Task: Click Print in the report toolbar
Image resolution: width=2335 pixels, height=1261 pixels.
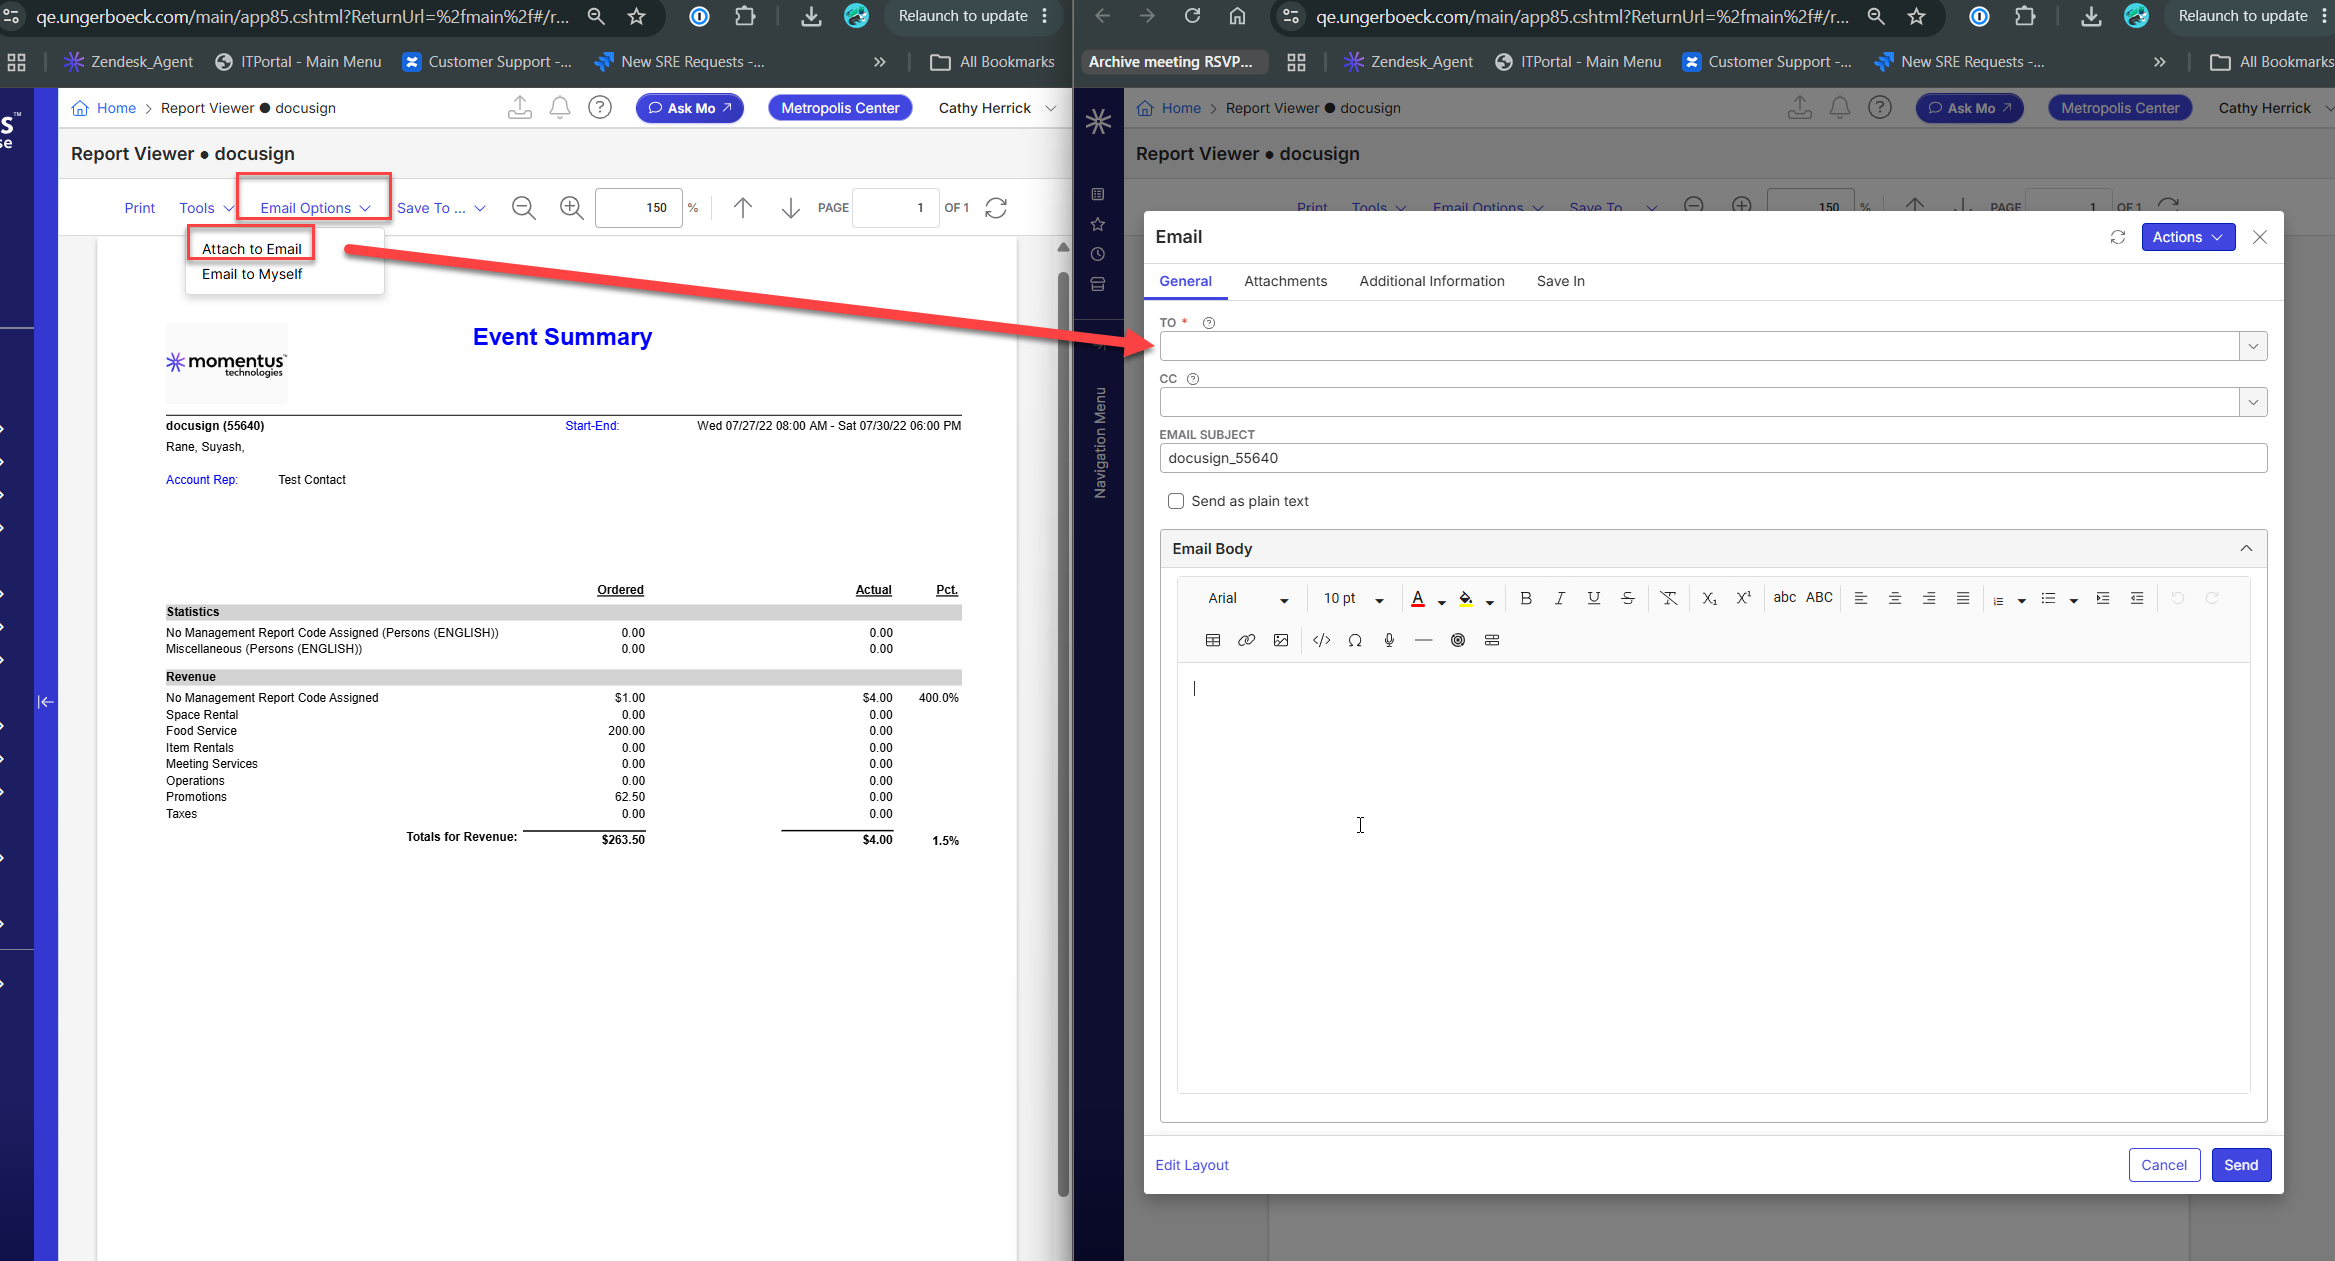Action: [x=140, y=208]
